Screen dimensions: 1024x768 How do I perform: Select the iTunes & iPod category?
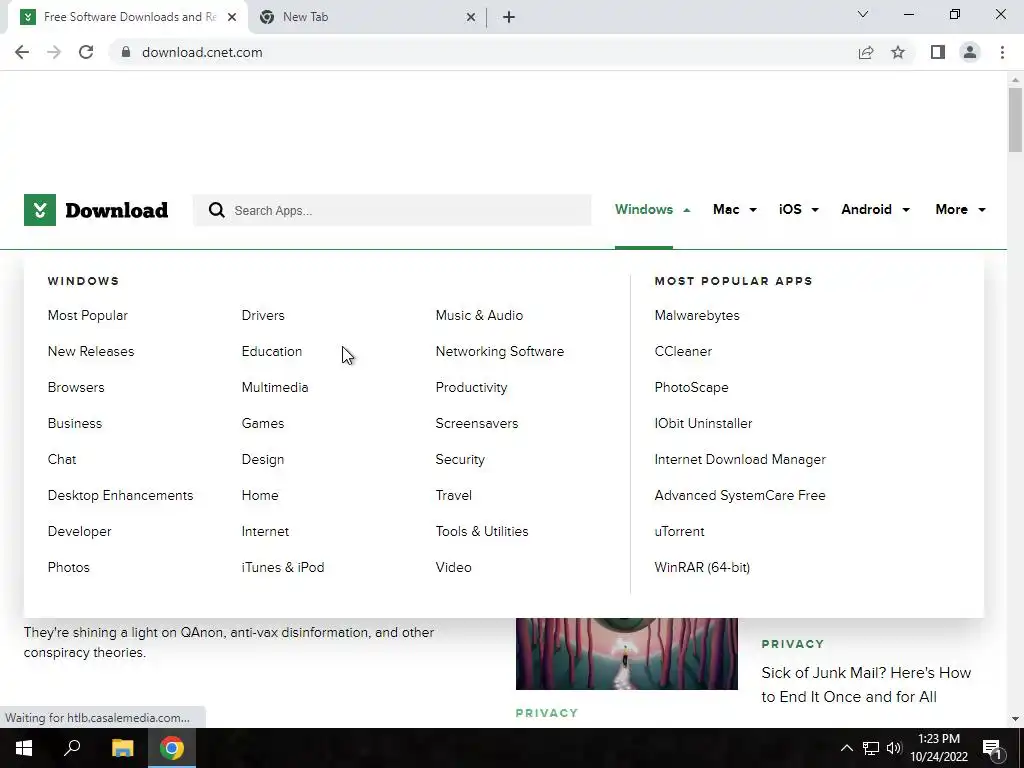tap(283, 568)
